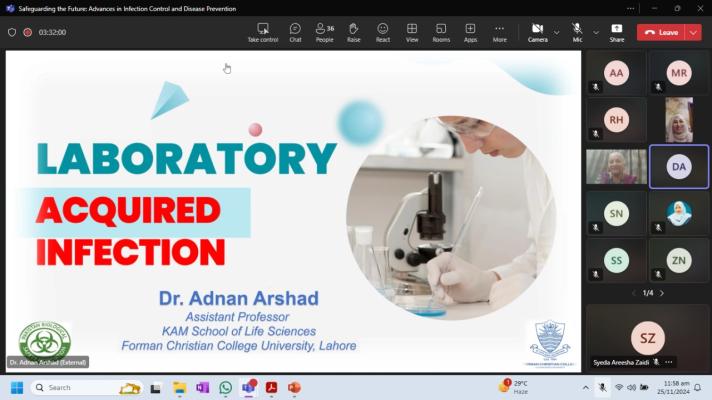Screen dimensions: 712x400
Task: Unmute the Mic
Action: pos(577,31)
